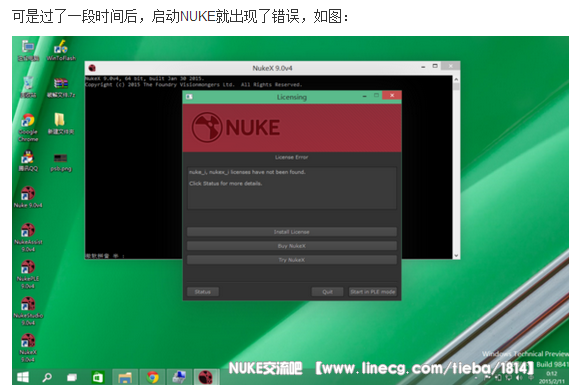
Task: Click the console scrollbar down arrow
Action: 456,255
